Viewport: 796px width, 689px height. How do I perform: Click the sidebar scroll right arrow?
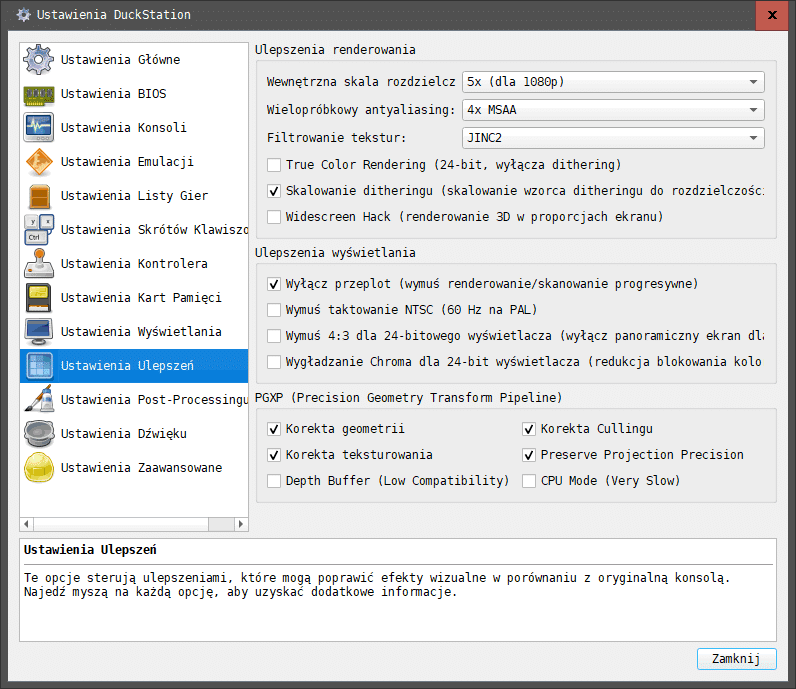[x=241, y=524]
